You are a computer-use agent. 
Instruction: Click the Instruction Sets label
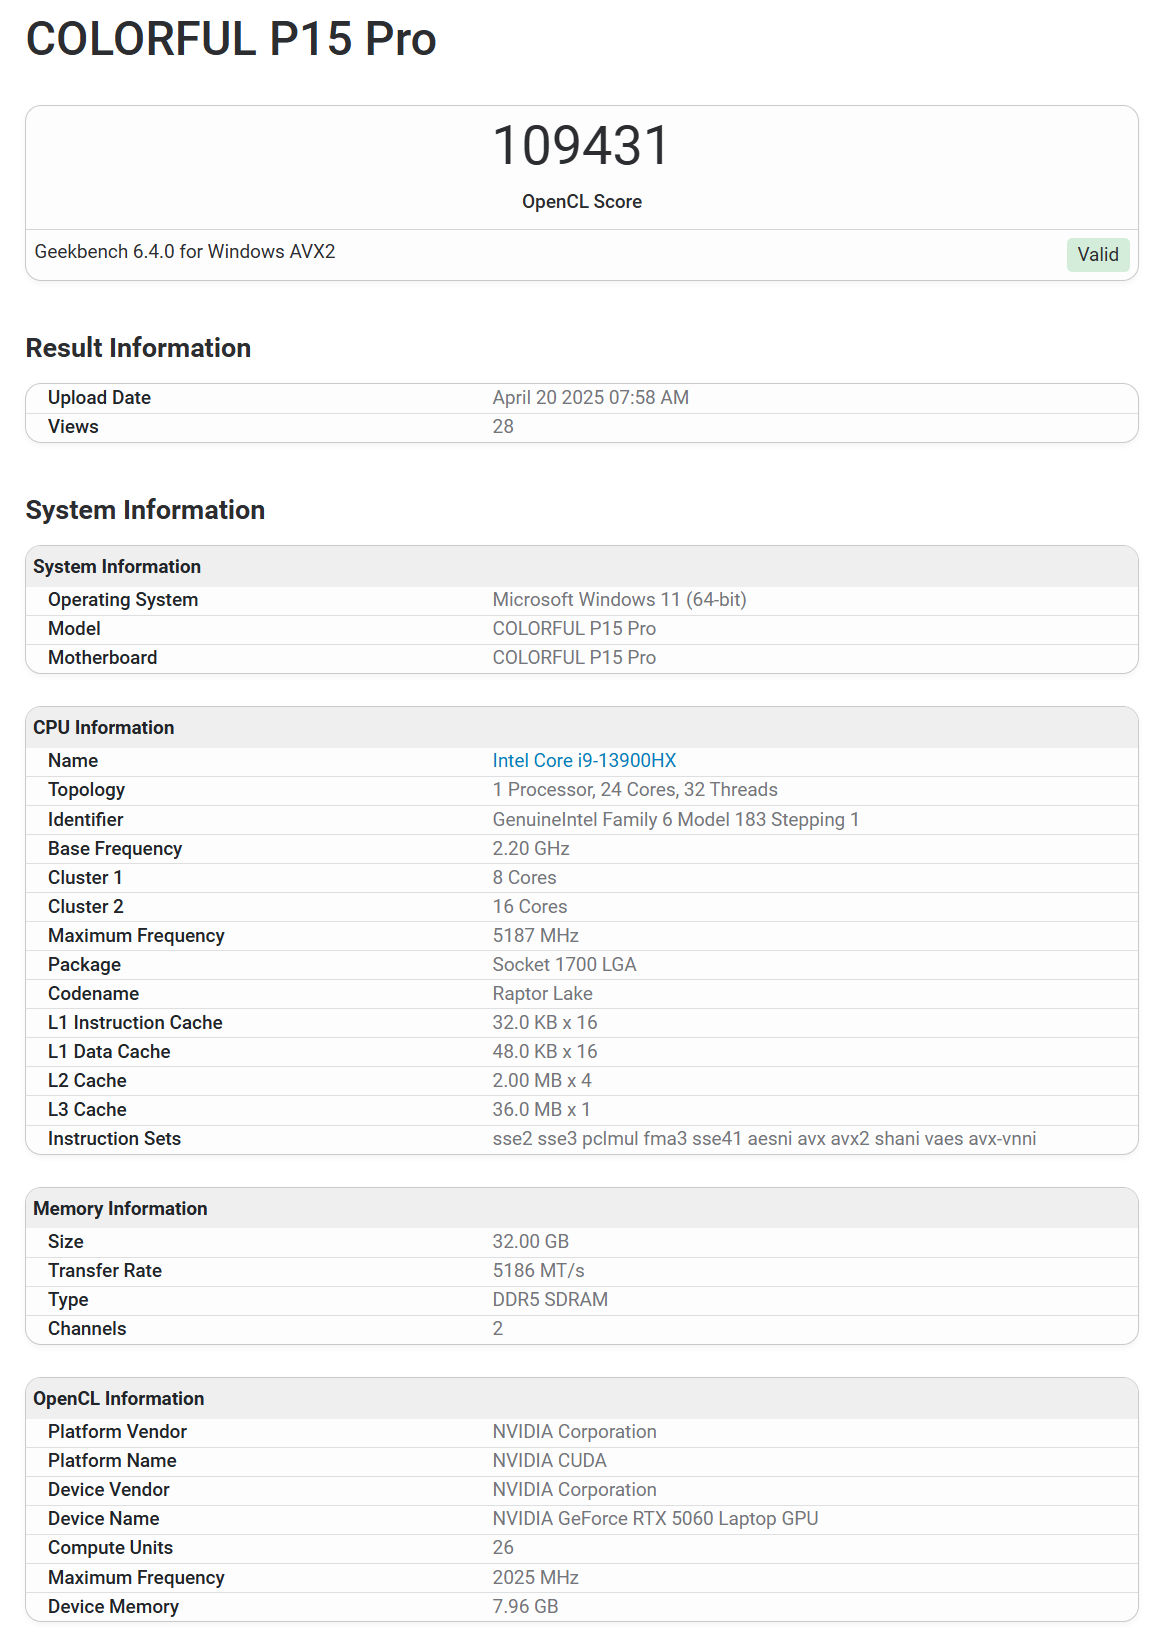pos(114,1139)
